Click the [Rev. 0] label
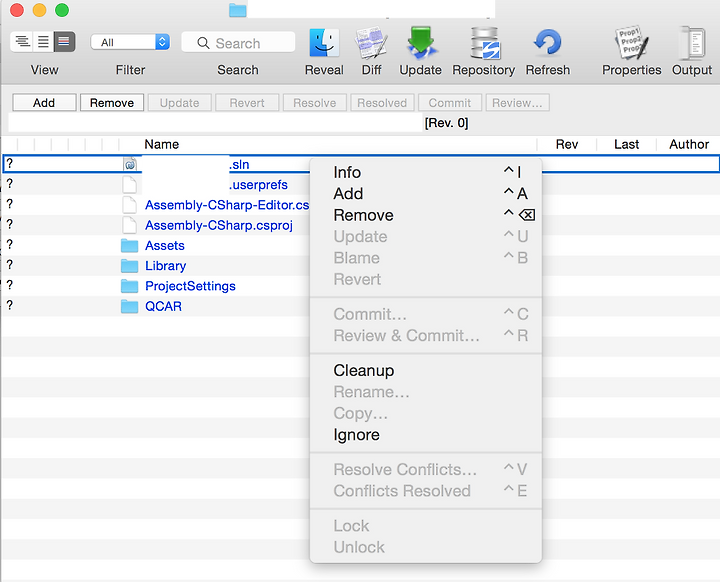This screenshot has height=582, width=720. [x=446, y=123]
